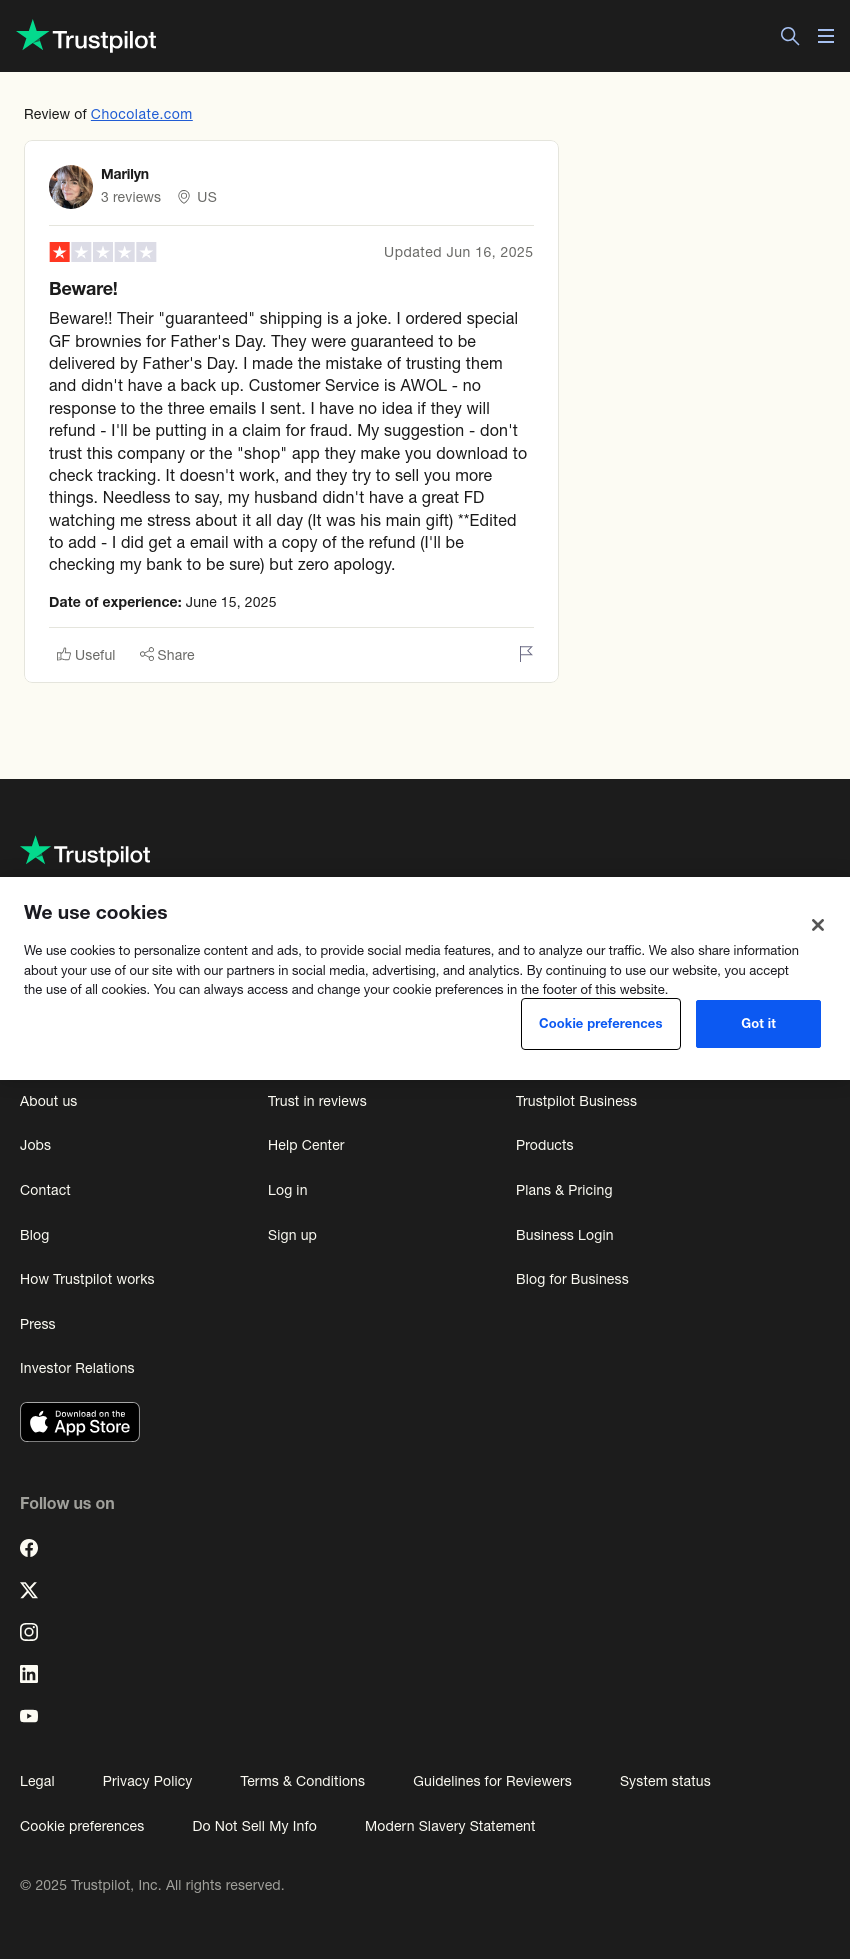Open Cookie preferences button in banner
This screenshot has height=1959, width=850.
point(601,1024)
